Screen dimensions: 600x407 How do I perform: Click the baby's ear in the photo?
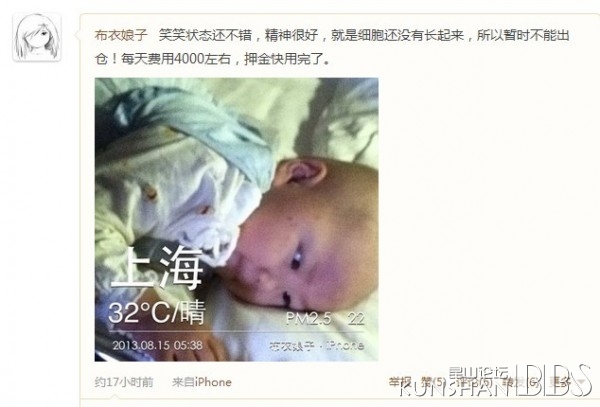[x=302, y=173]
